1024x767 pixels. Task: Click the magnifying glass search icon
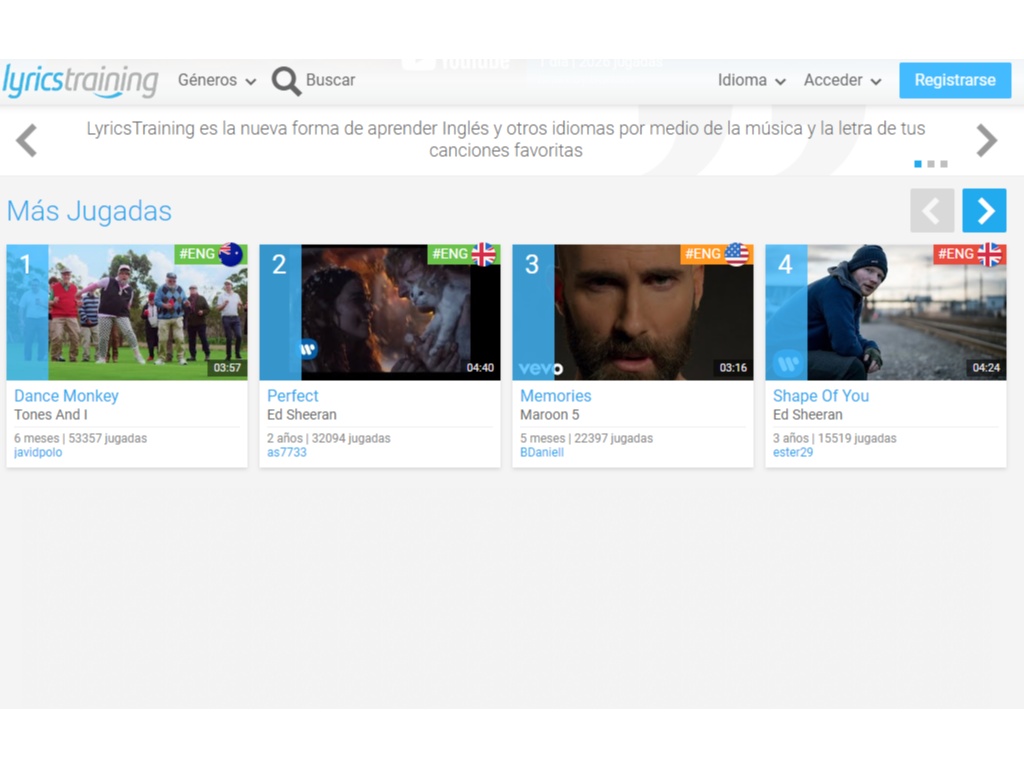click(286, 81)
